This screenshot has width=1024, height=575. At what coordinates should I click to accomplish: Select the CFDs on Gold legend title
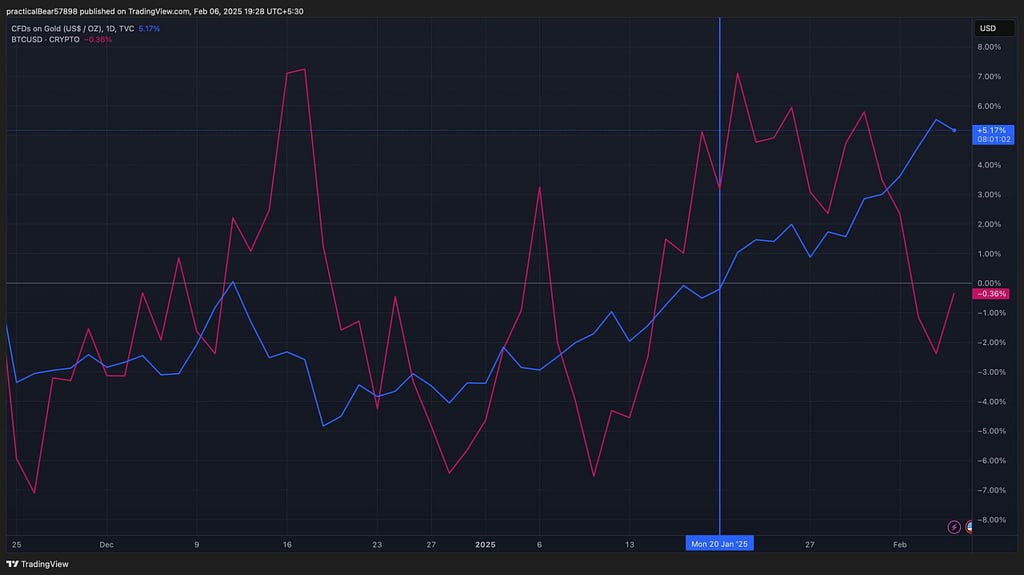click(x=72, y=29)
